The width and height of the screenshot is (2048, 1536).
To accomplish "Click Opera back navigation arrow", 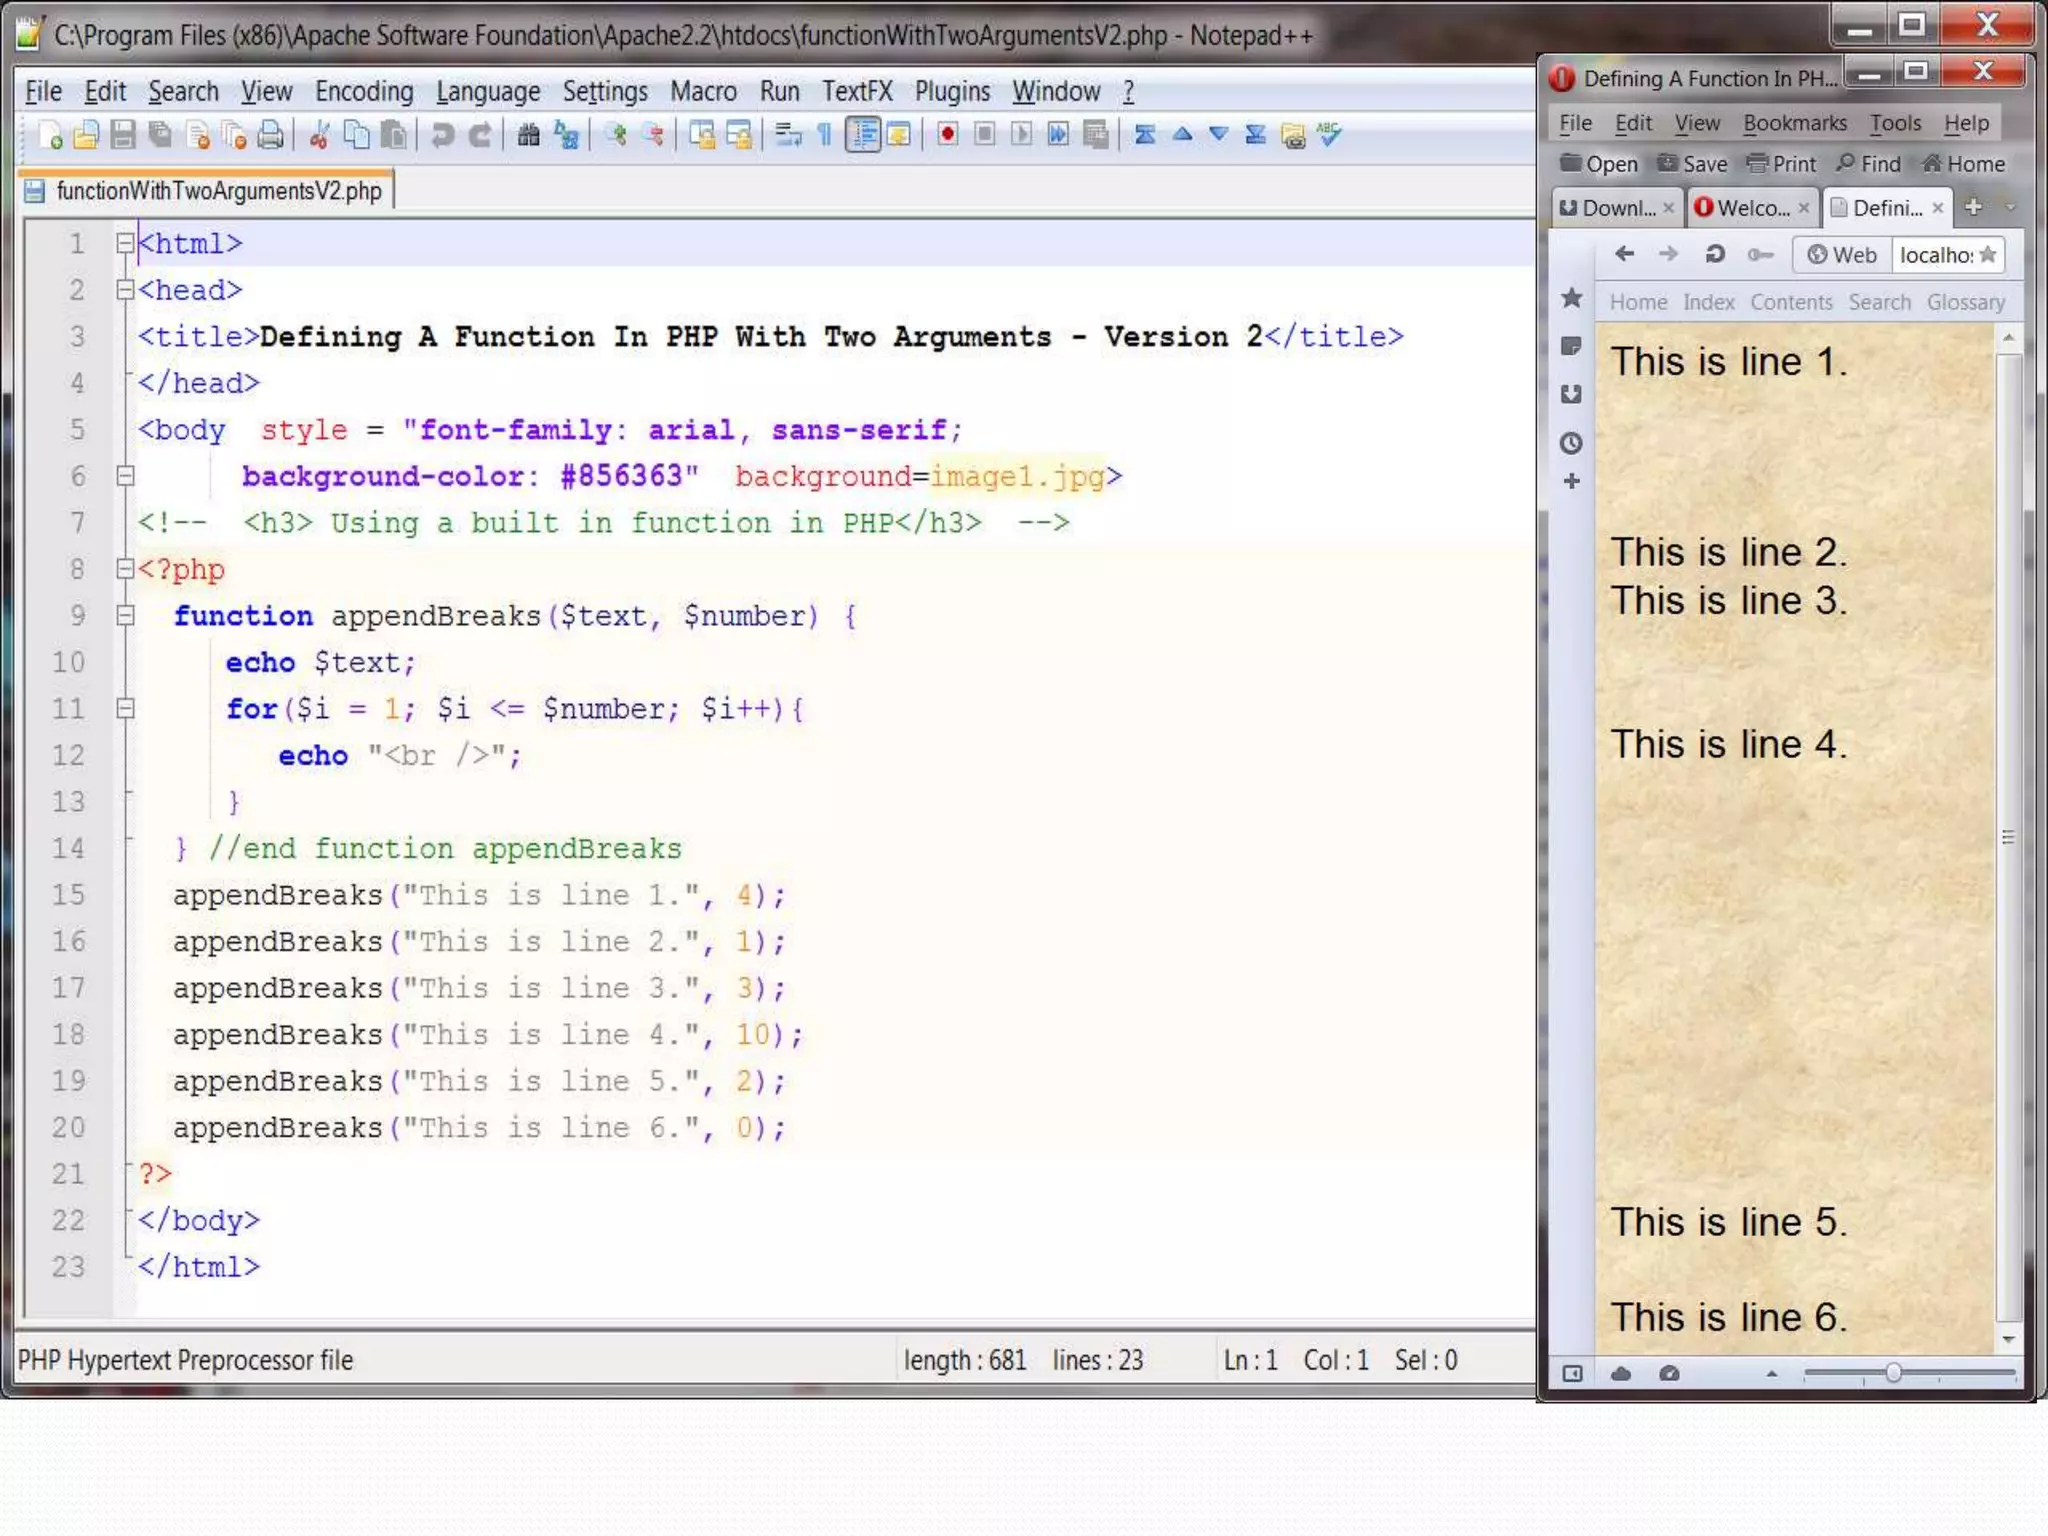I will [1624, 254].
